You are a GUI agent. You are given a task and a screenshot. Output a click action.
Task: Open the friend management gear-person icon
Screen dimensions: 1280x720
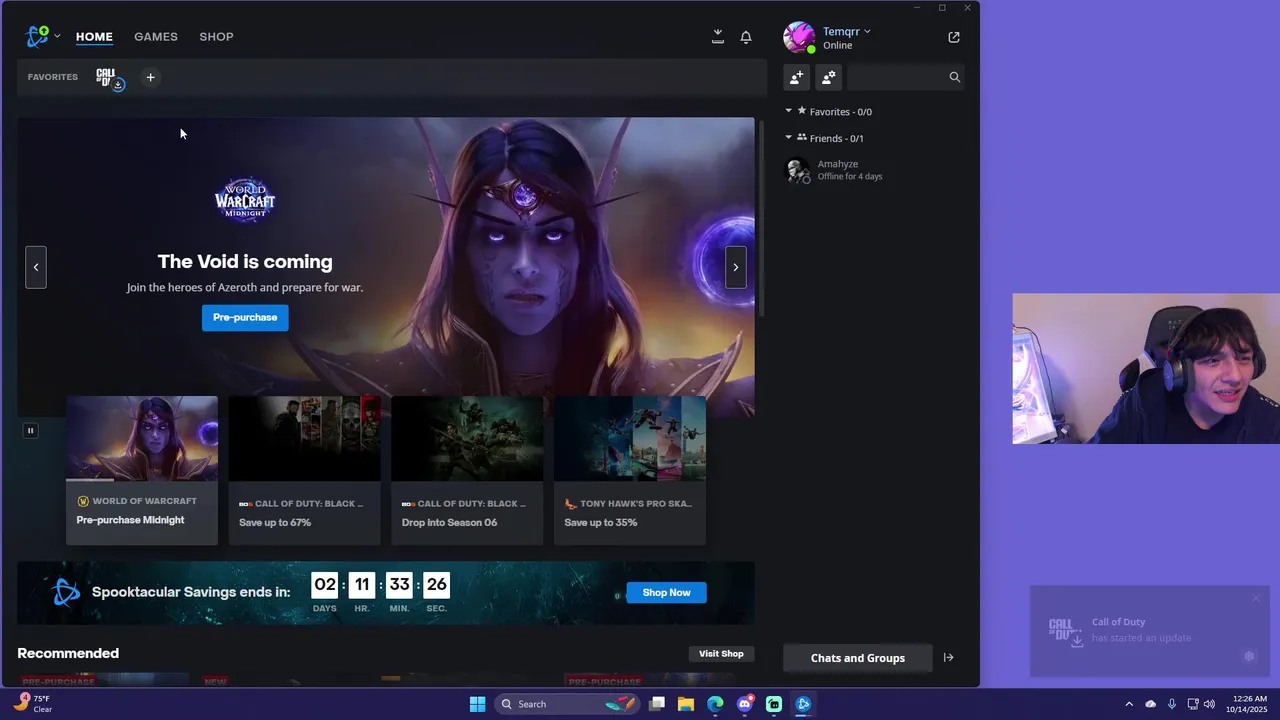[x=828, y=77]
